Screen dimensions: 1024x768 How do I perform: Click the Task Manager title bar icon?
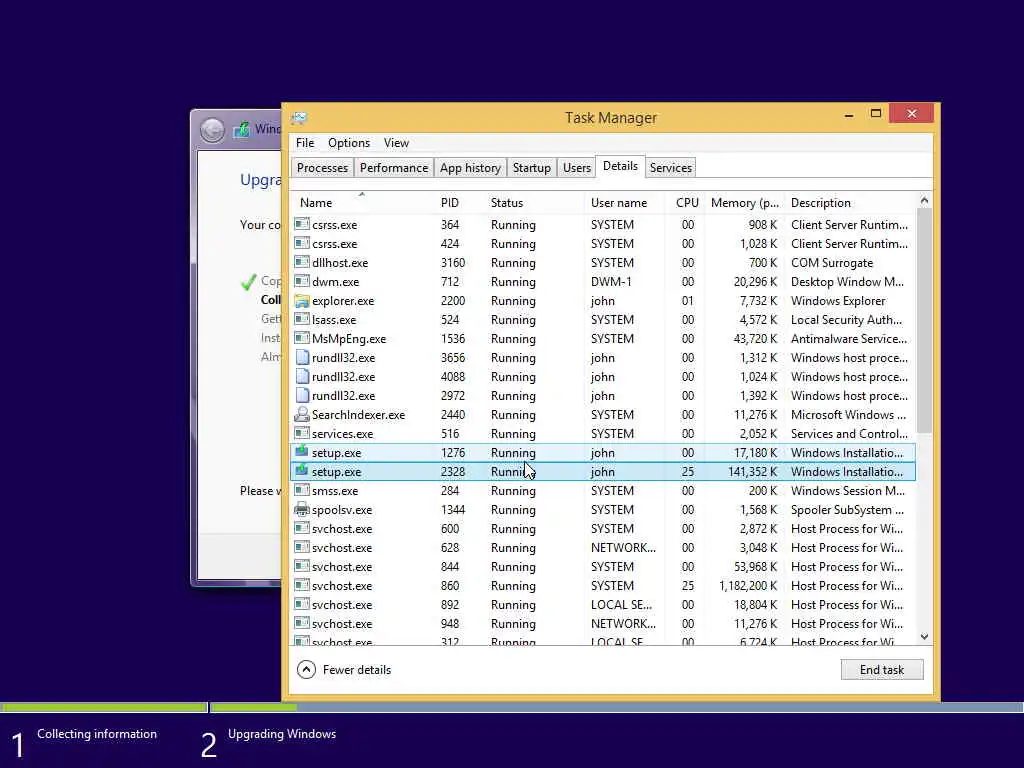[299, 118]
